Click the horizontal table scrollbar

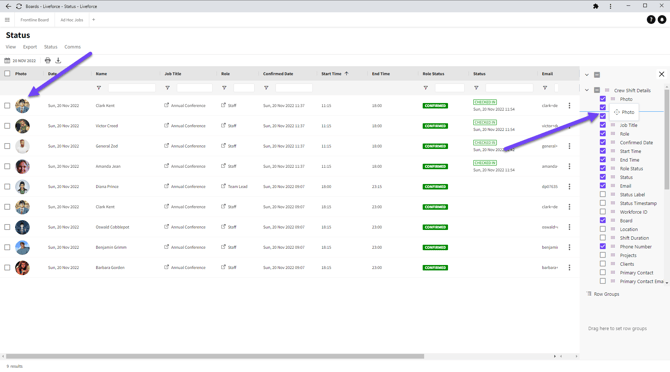(x=215, y=356)
